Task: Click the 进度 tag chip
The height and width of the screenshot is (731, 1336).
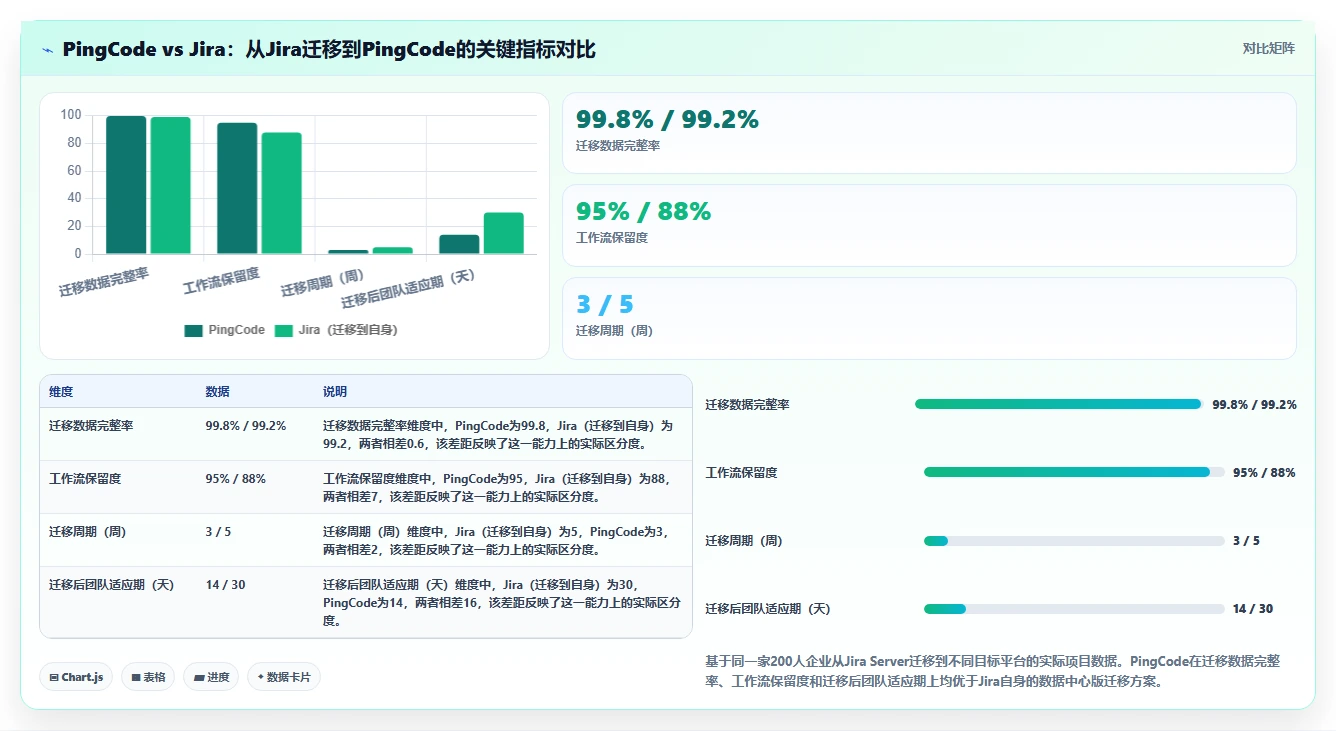Action: 211,677
